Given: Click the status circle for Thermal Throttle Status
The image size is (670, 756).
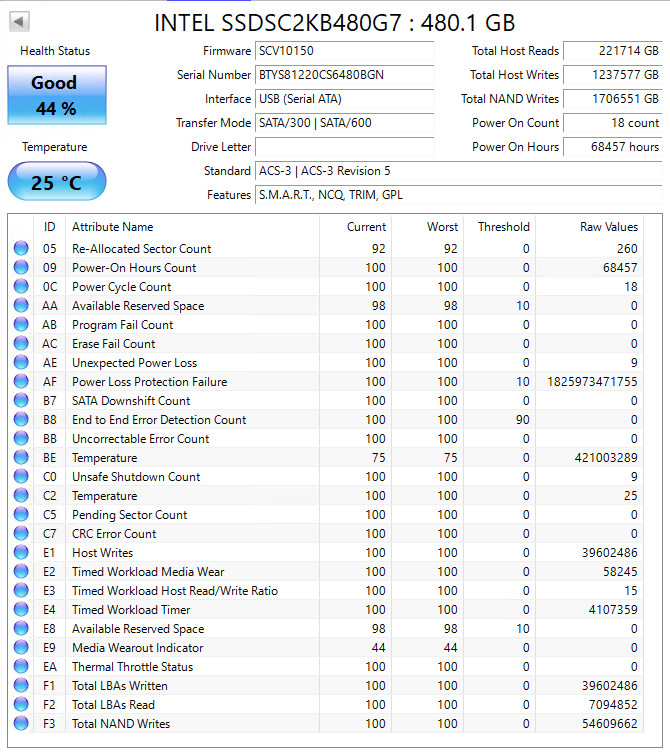Looking at the screenshot, I should point(21,666).
